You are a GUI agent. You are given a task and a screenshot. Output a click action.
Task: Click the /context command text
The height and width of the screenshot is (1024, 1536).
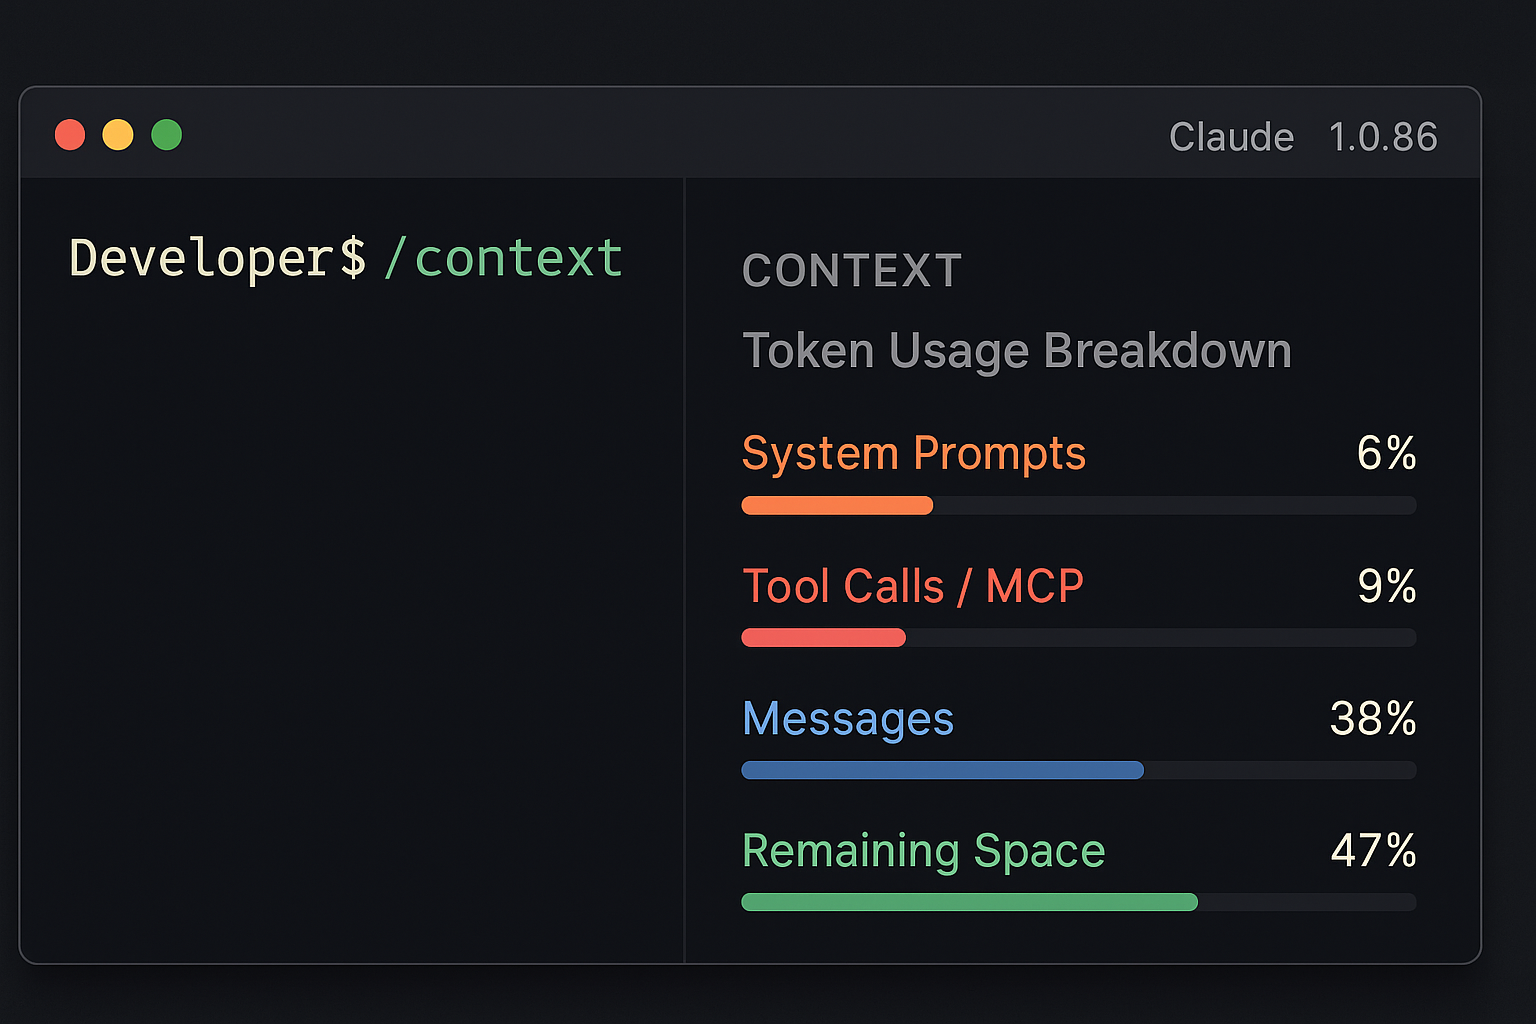point(503,258)
